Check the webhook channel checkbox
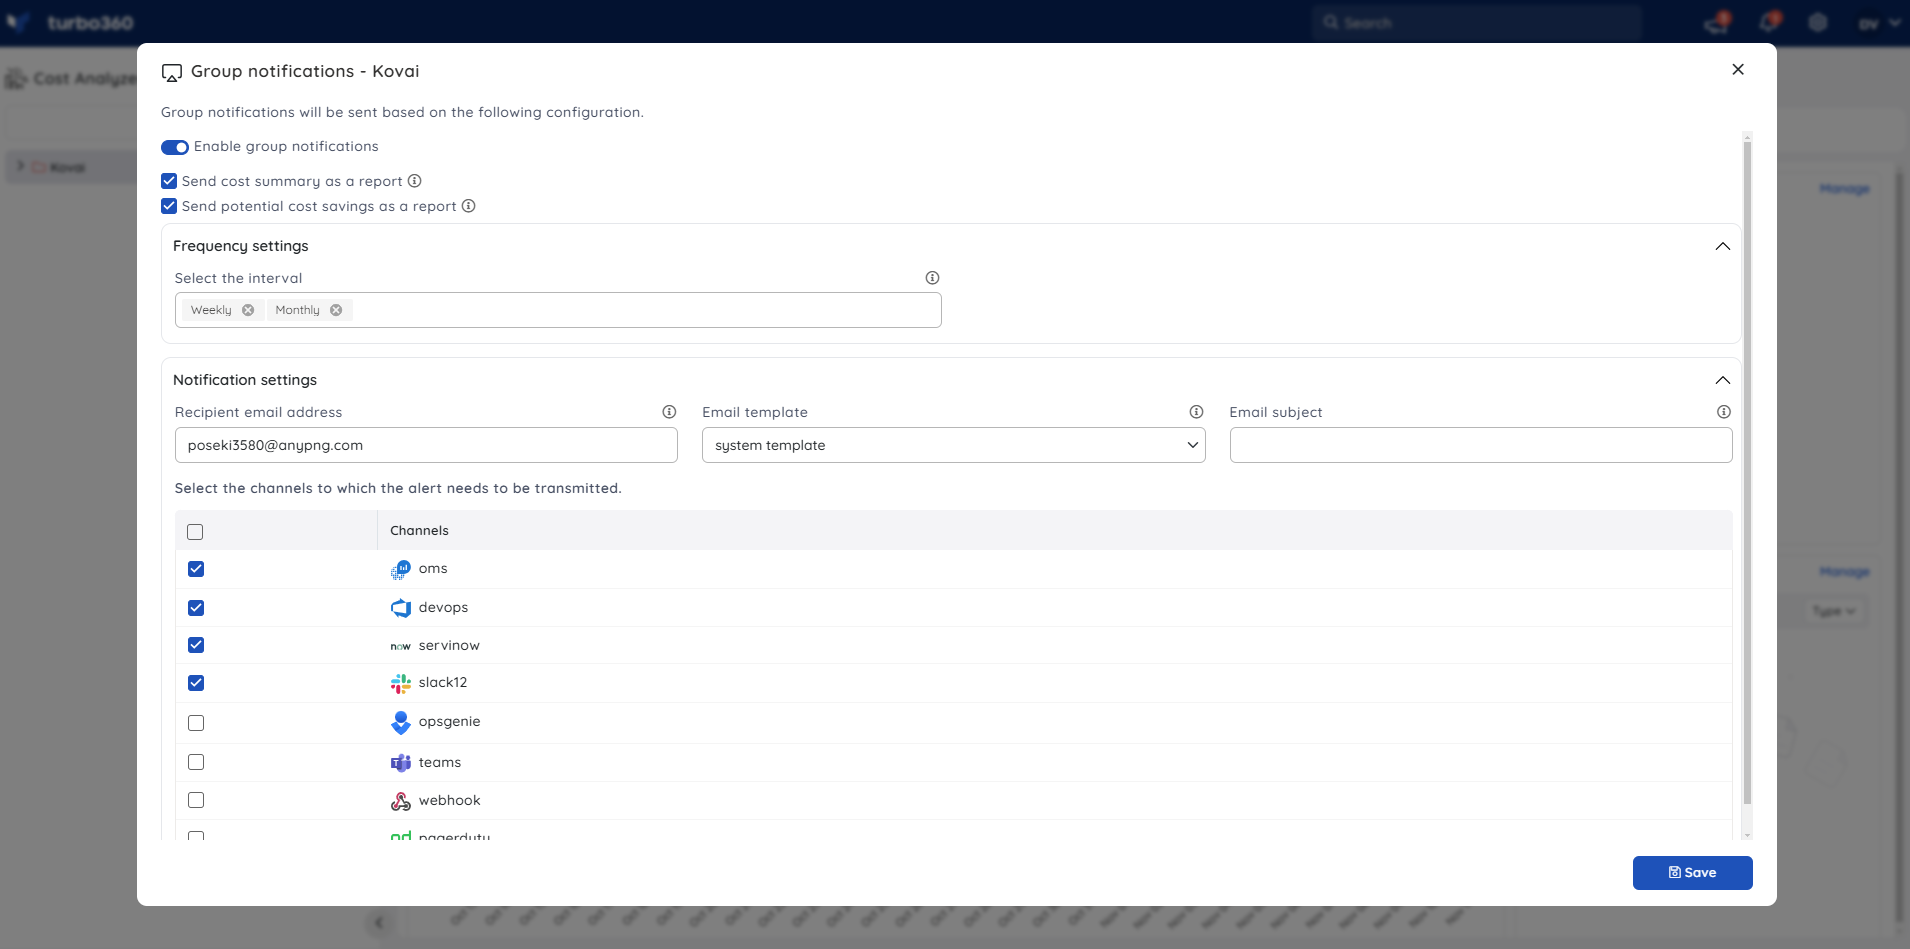Image resolution: width=1910 pixels, height=949 pixels. [196, 800]
